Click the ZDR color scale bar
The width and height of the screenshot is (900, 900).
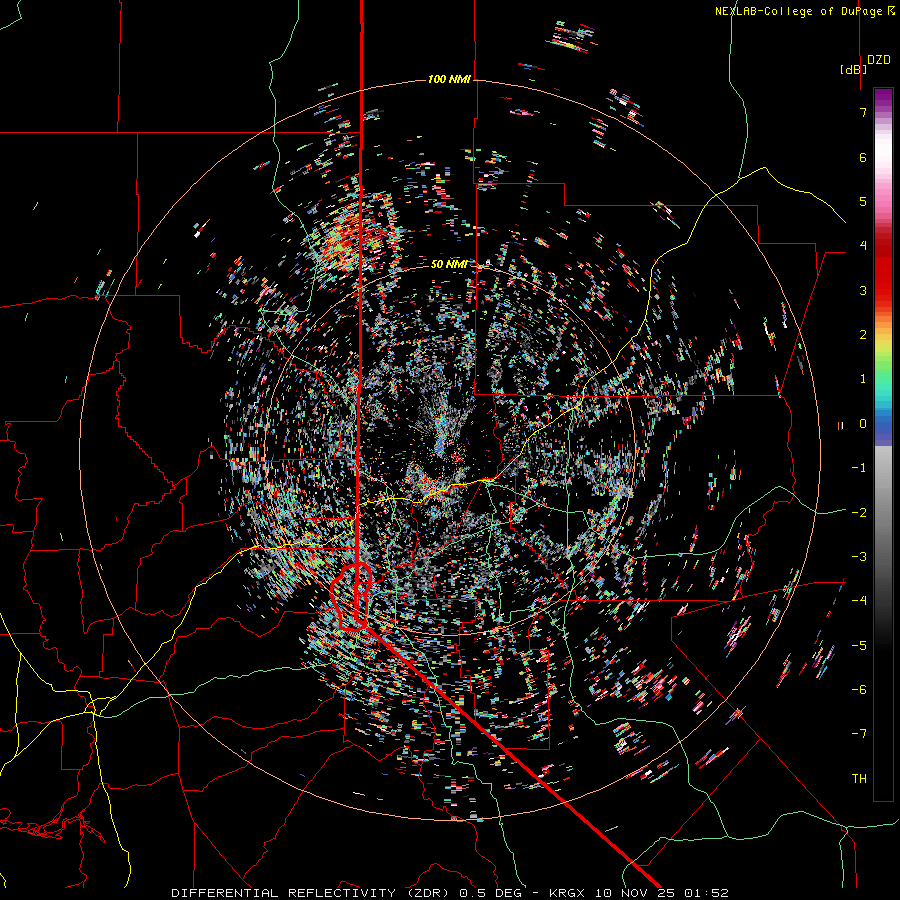883,444
